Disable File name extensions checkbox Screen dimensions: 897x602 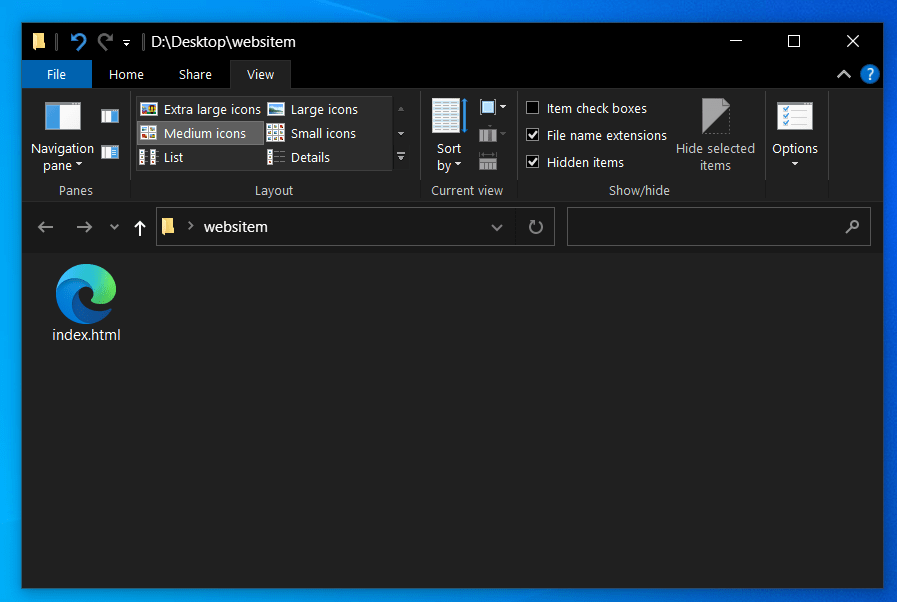pyautogui.click(x=533, y=135)
